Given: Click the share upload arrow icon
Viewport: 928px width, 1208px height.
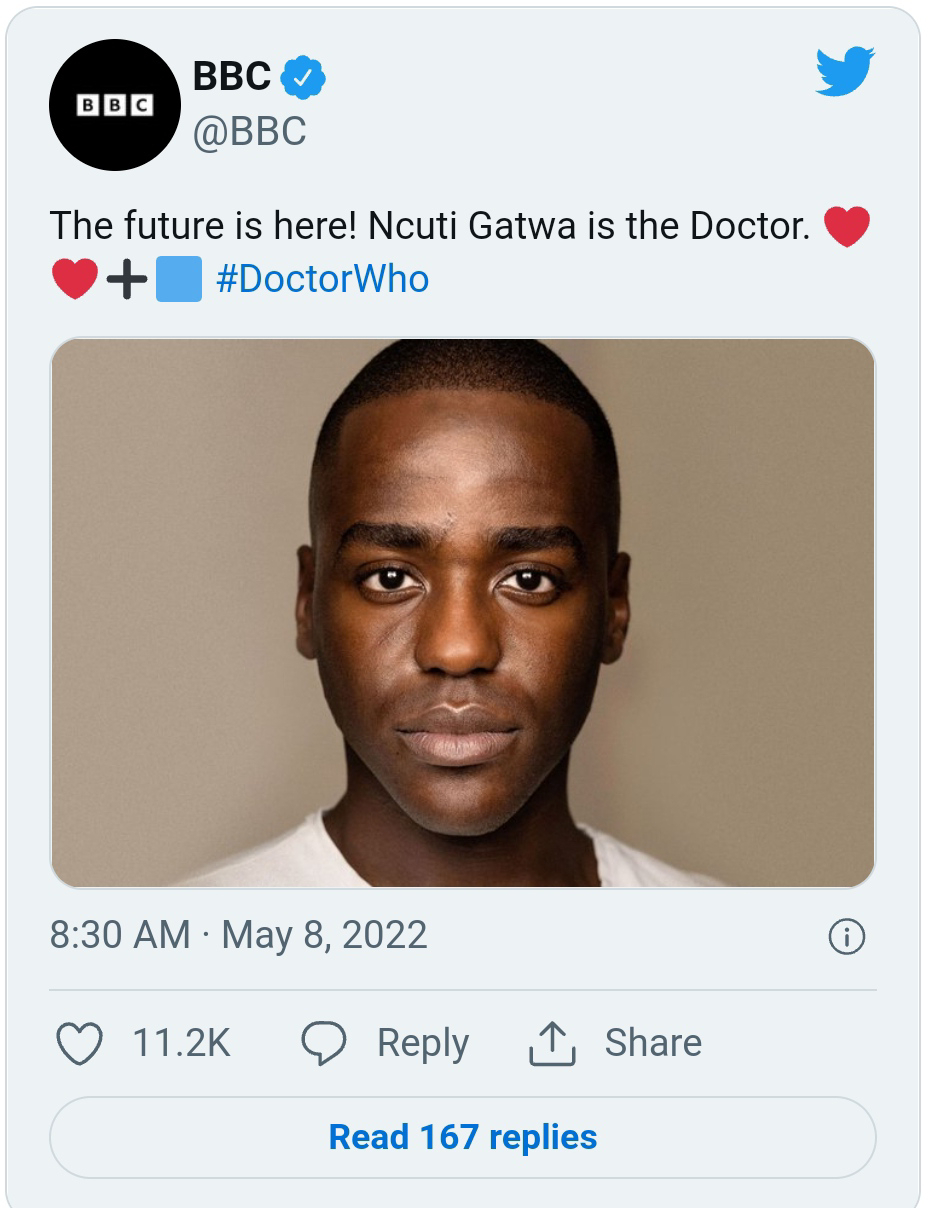Looking at the screenshot, I should (552, 1044).
